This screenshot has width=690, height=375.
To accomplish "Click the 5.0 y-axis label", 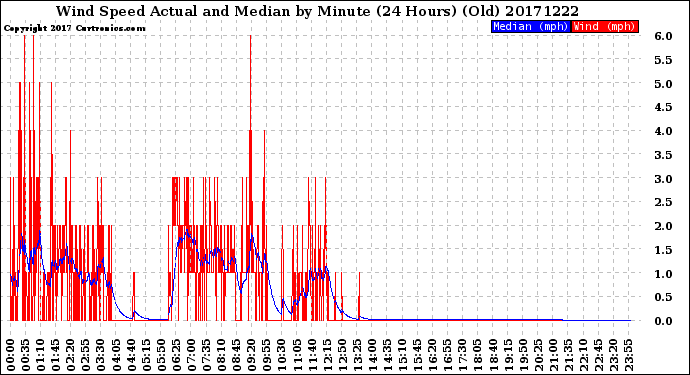I will click(x=663, y=84).
